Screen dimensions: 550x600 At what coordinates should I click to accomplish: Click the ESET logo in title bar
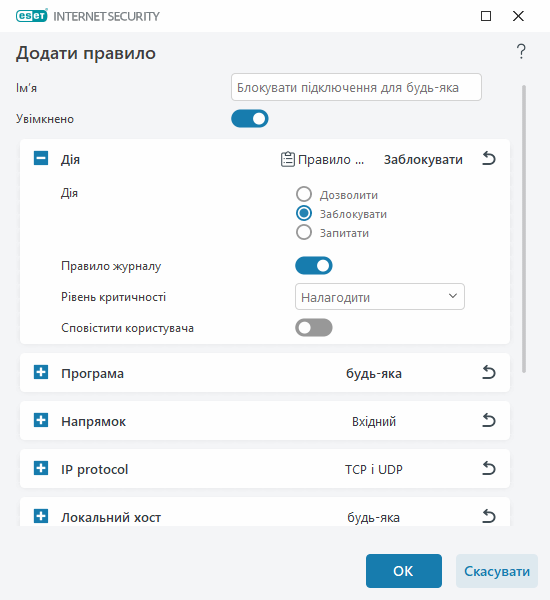click(32, 16)
